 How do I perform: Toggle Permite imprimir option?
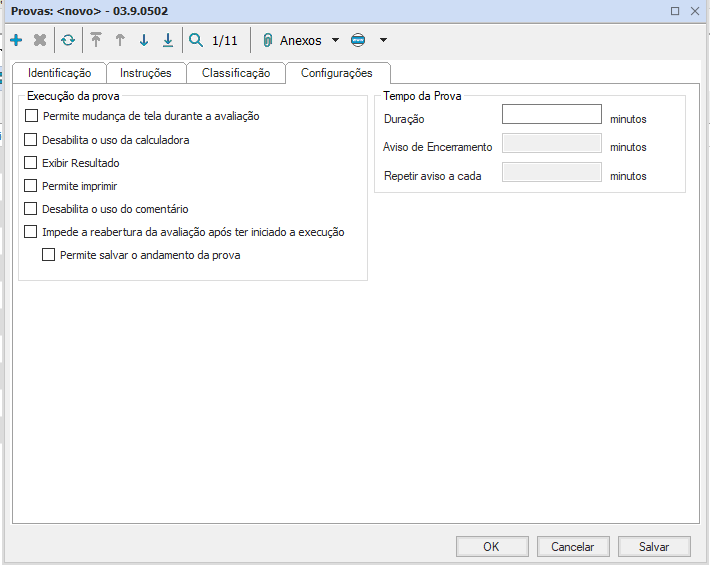(x=31, y=186)
